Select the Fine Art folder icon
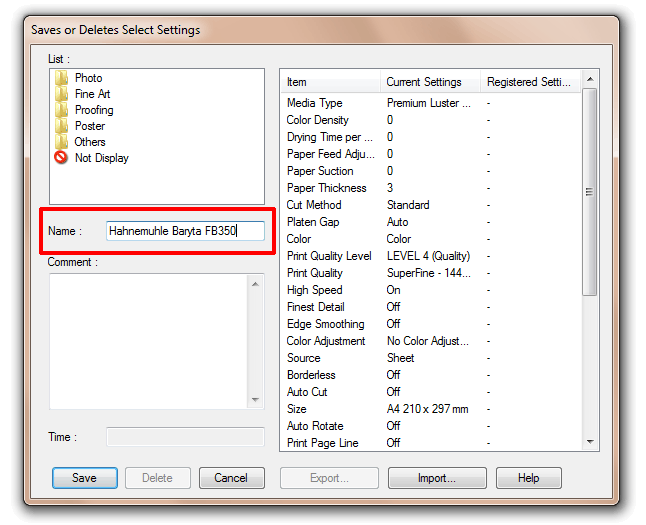The height and width of the screenshot is (525, 646). (x=61, y=94)
